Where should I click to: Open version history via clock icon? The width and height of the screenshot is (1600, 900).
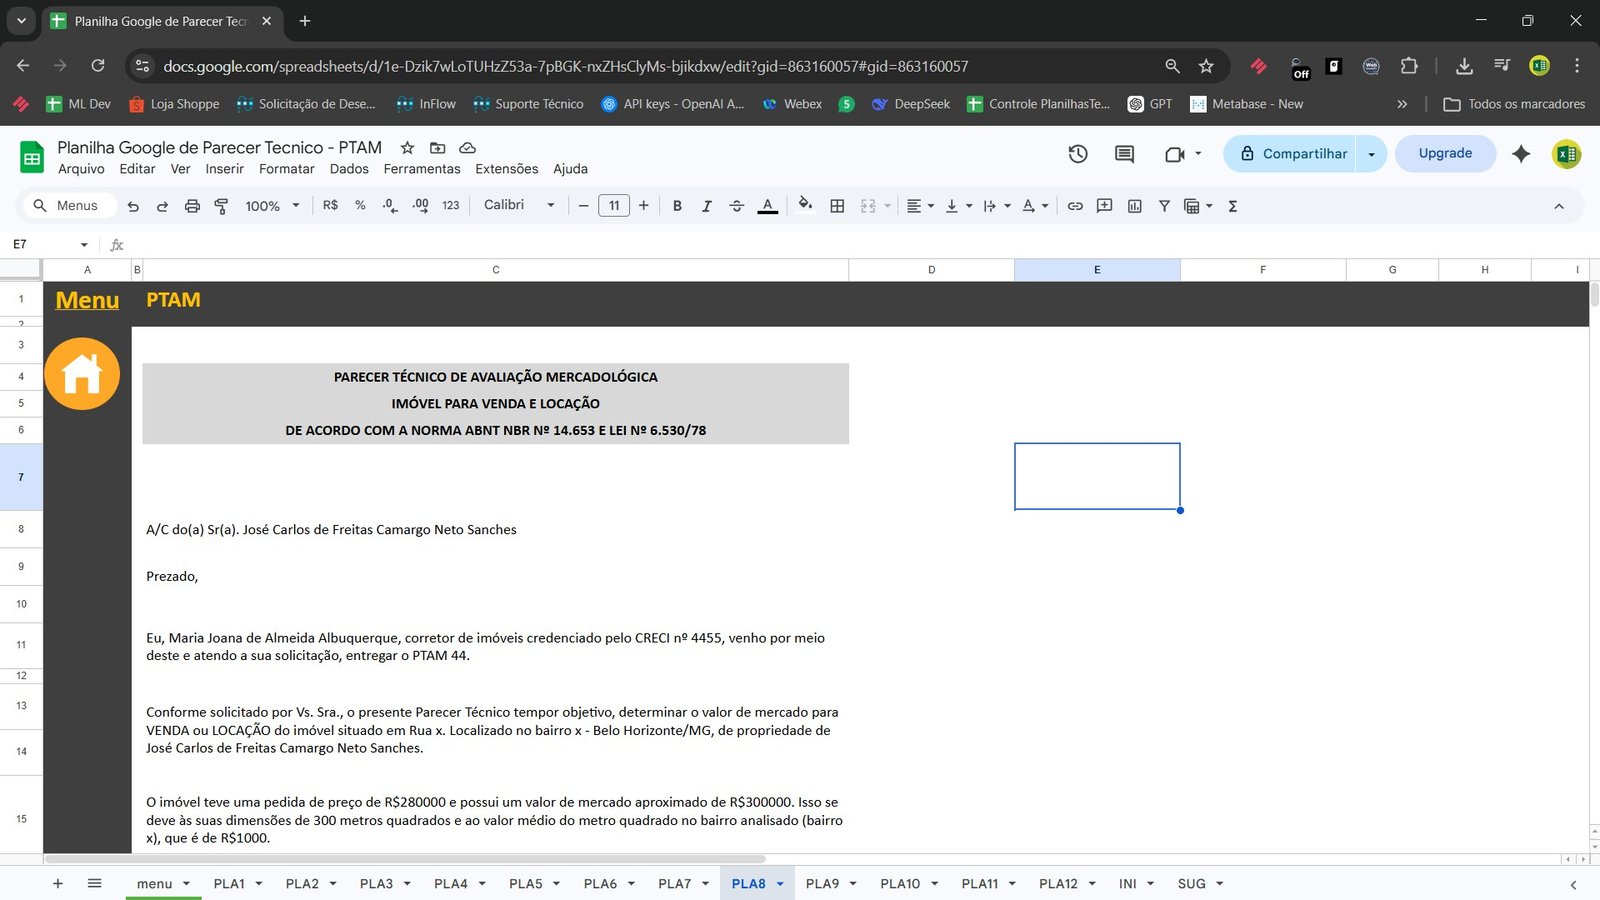tap(1077, 154)
